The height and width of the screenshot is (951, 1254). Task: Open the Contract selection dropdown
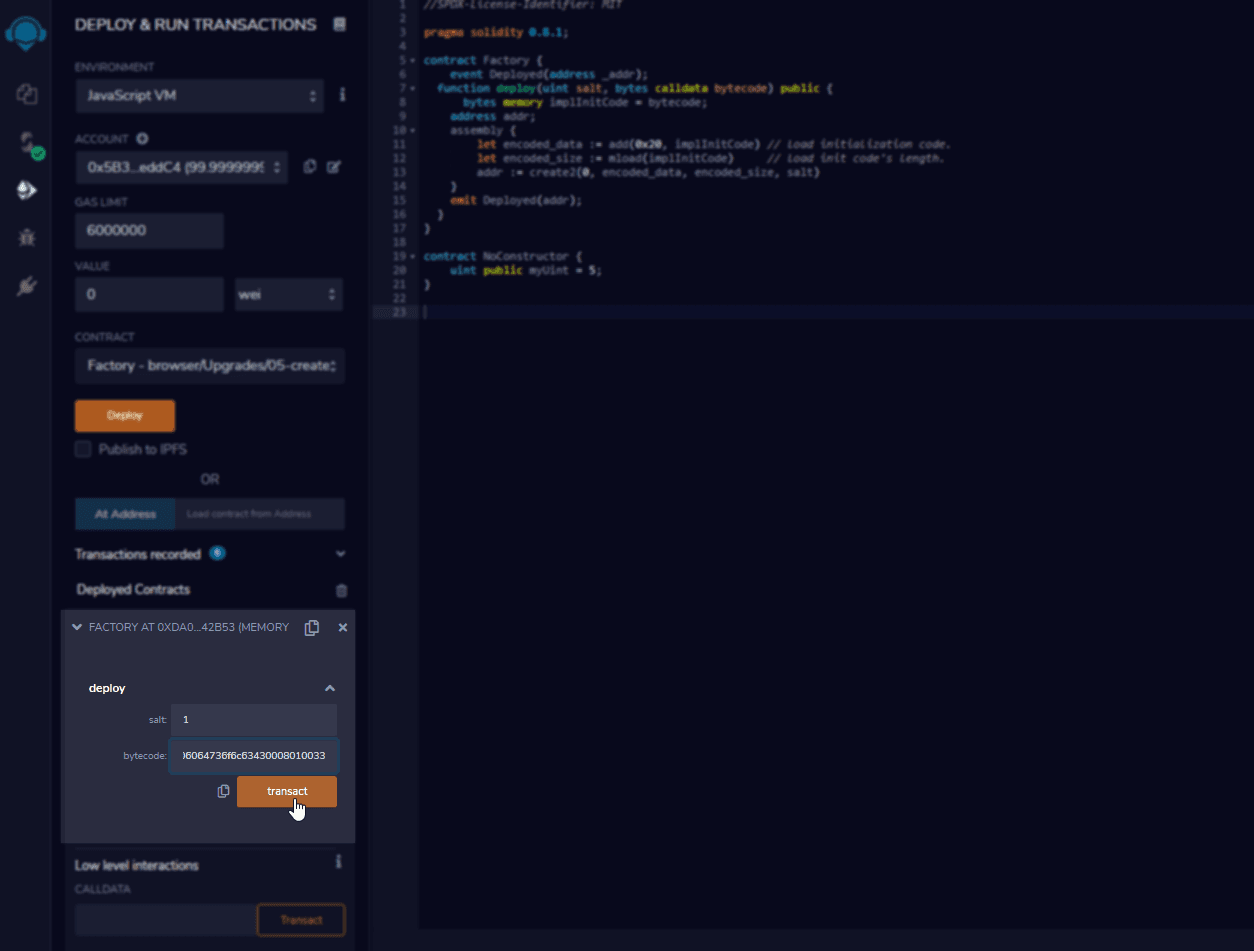click(x=210, y=365)
